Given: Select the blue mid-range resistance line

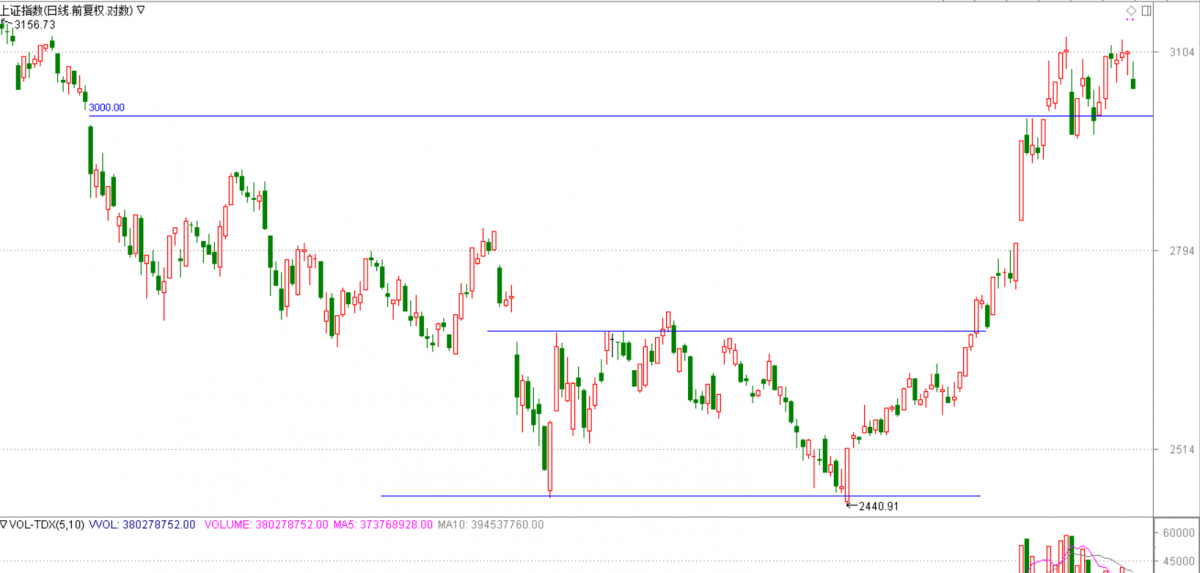Looking at the screenshot, I should tap(736, 331).
